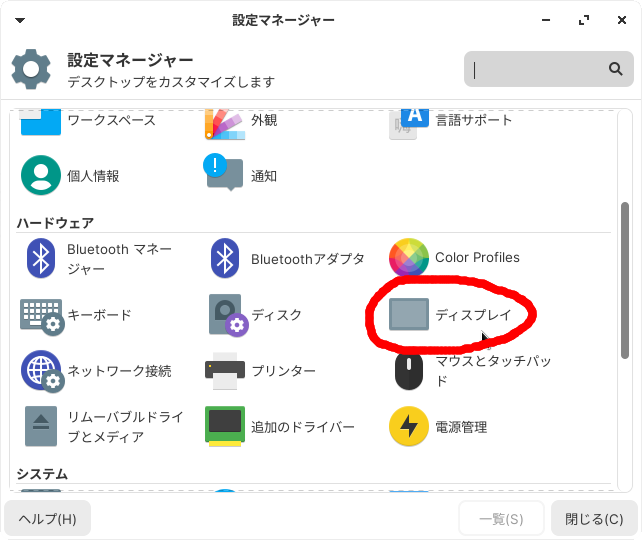Open the 個人情報 icon
This screenshot has width=642, height=540.
click(41, 175)
